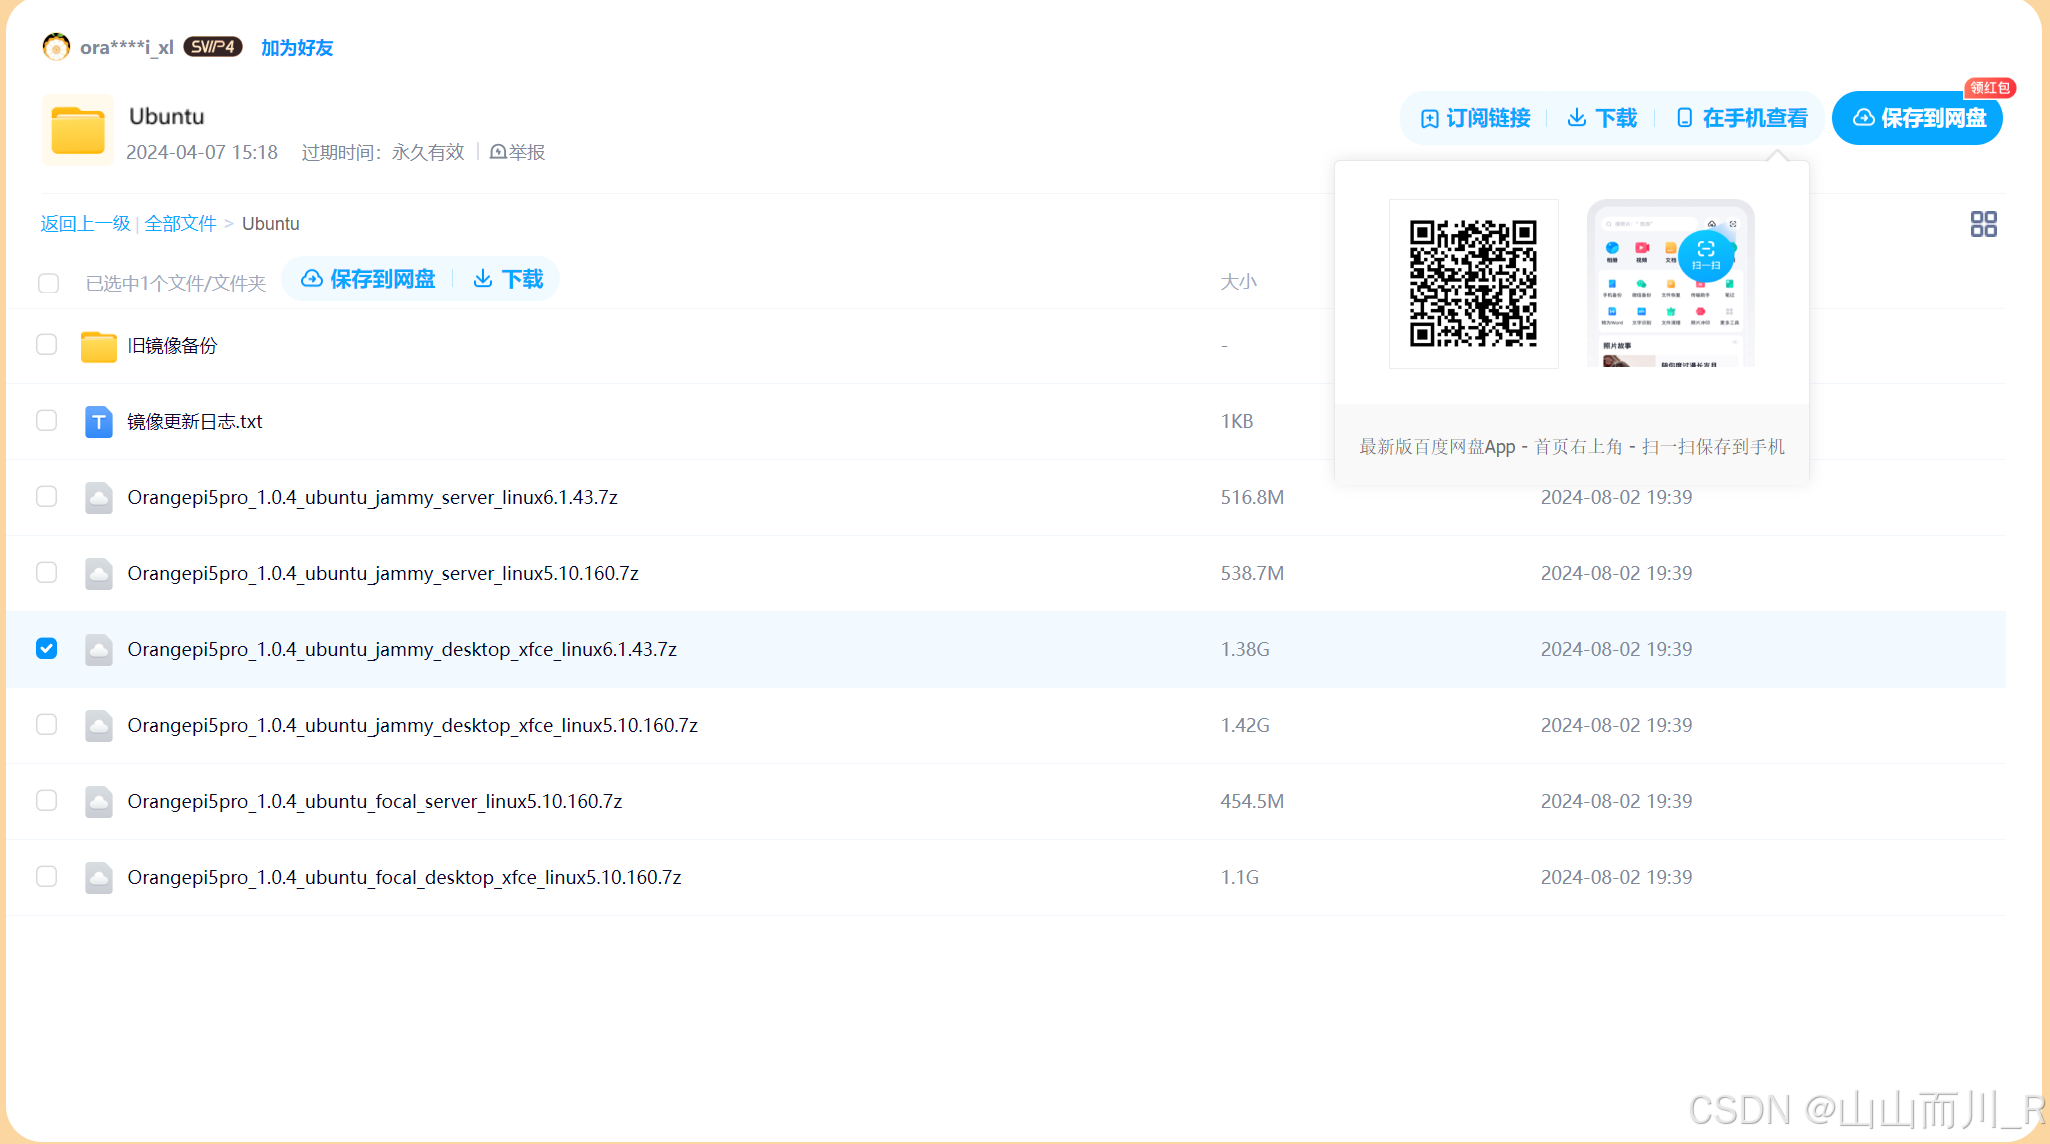Click the 旧镜像备份 folder icon
The image size is (2050, 1144).
click(x=98, y=346)
